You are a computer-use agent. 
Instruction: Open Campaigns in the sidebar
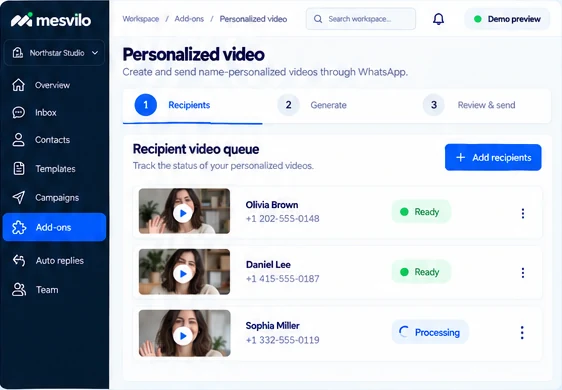tap(57, 198)
